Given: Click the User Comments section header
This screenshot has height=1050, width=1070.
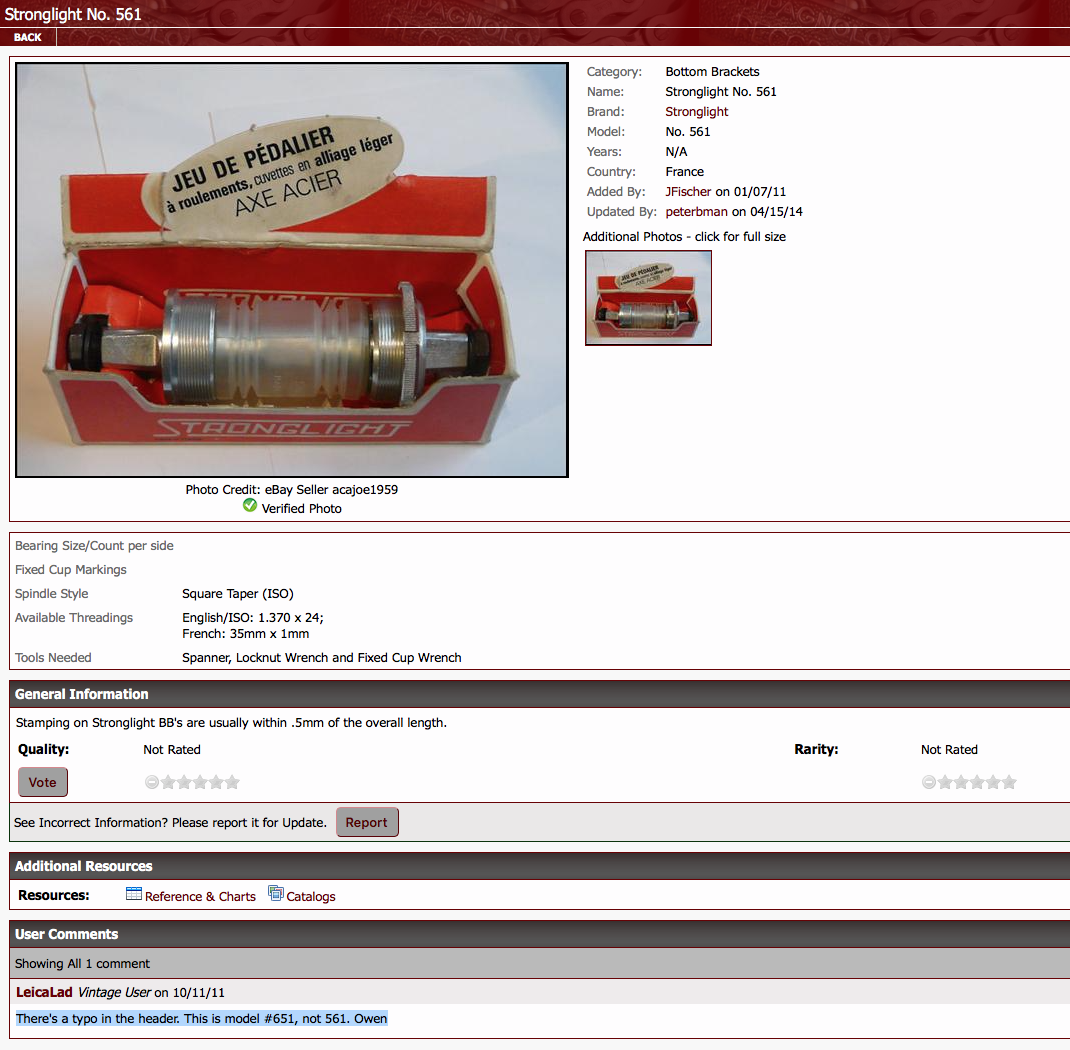Looking at the screenshot, I should click(540, 934).
